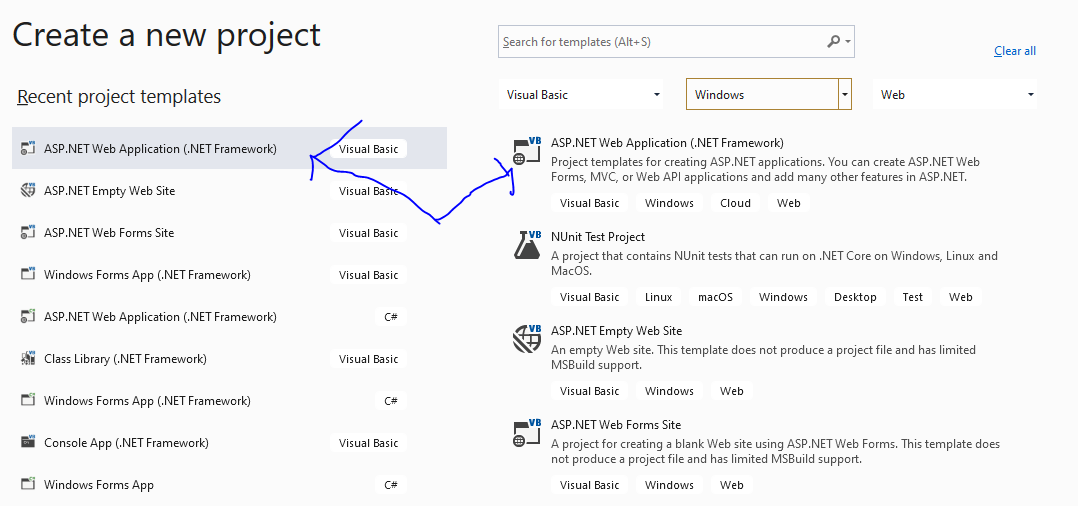
Task: Click Visual Basic tag under ASP.NET Web Application result
Action: 589,203
